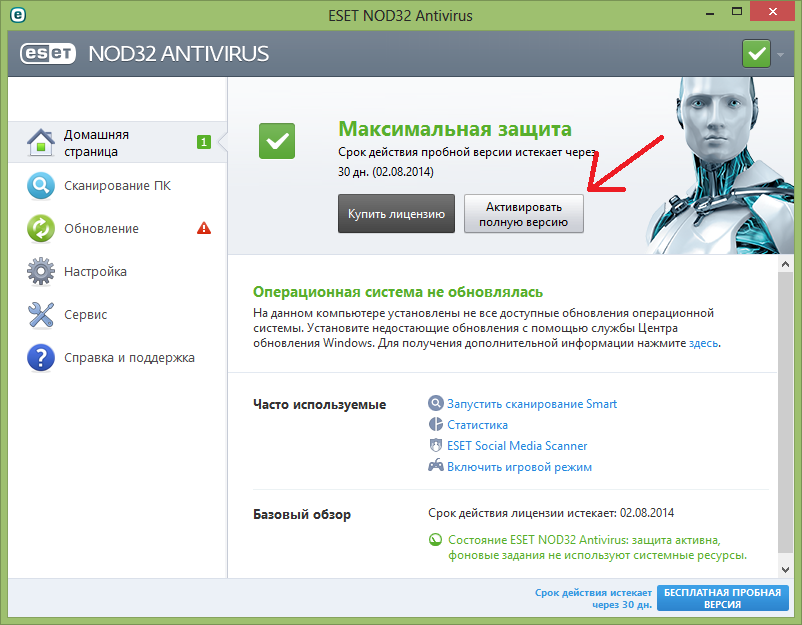Click the green notification badge showing 1

point(204,142)
